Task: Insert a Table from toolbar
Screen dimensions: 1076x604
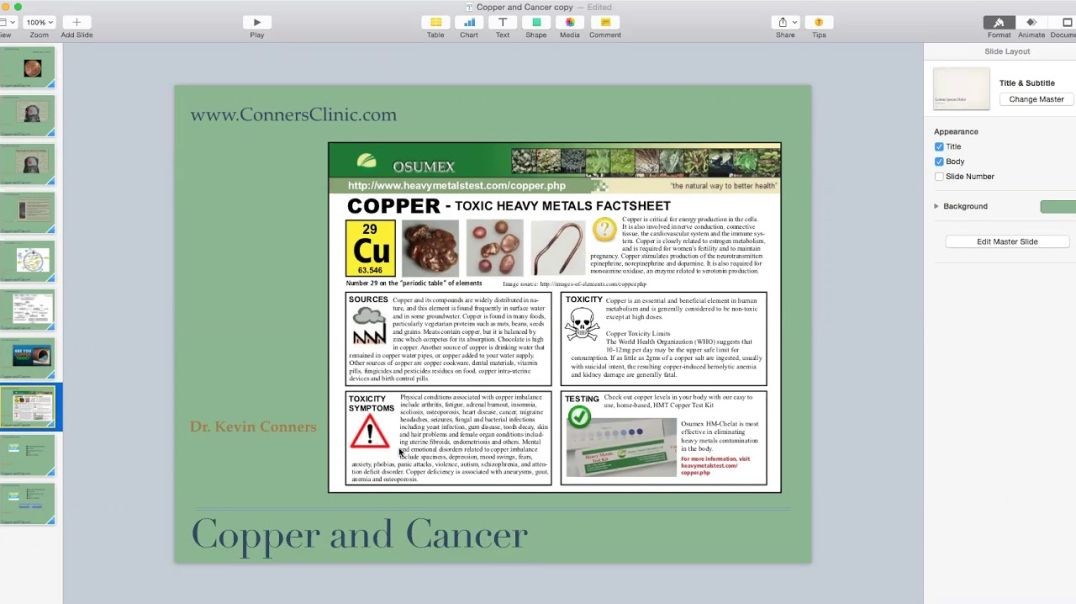Action: pos(435,23)
